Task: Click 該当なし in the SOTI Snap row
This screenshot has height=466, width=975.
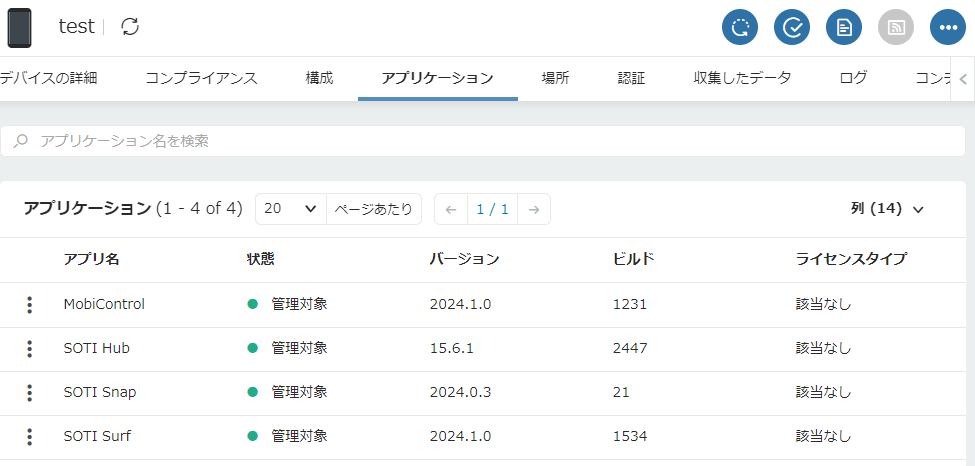Action: [x=823, y=393]
